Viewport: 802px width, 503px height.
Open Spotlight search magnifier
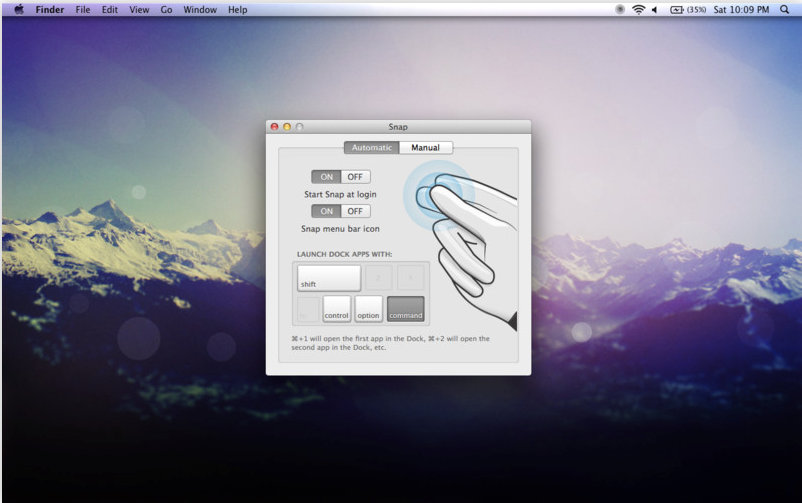(784, 9)
